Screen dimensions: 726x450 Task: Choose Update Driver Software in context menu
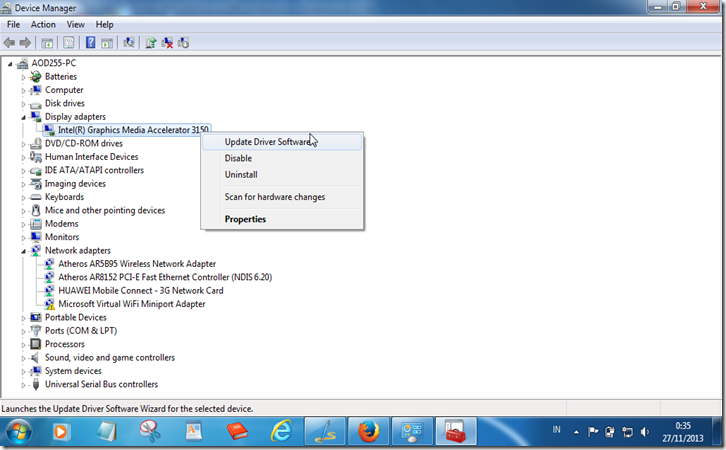click(x=282, y=142)
